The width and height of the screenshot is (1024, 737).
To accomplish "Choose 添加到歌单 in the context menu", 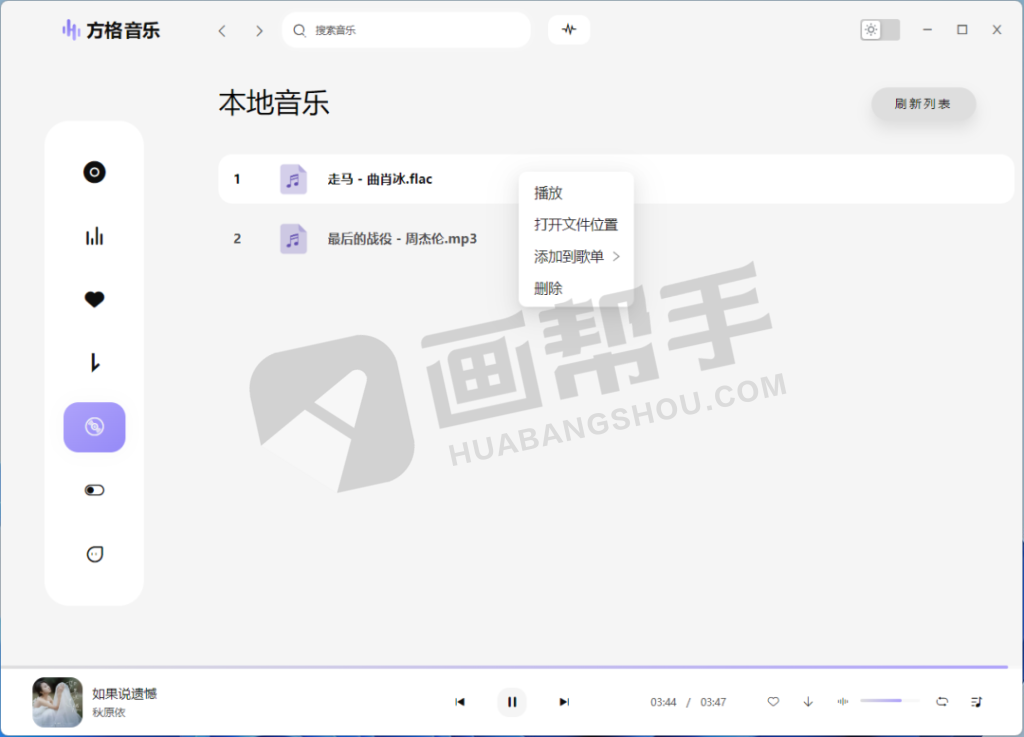I will click(568, 257).
